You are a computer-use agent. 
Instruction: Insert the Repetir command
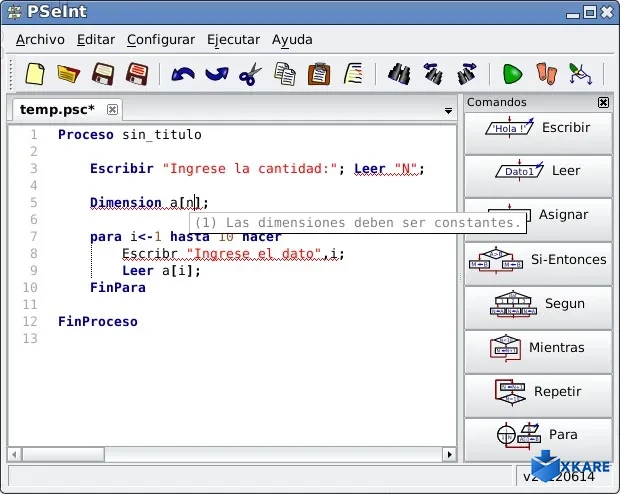tap(538, 396)
